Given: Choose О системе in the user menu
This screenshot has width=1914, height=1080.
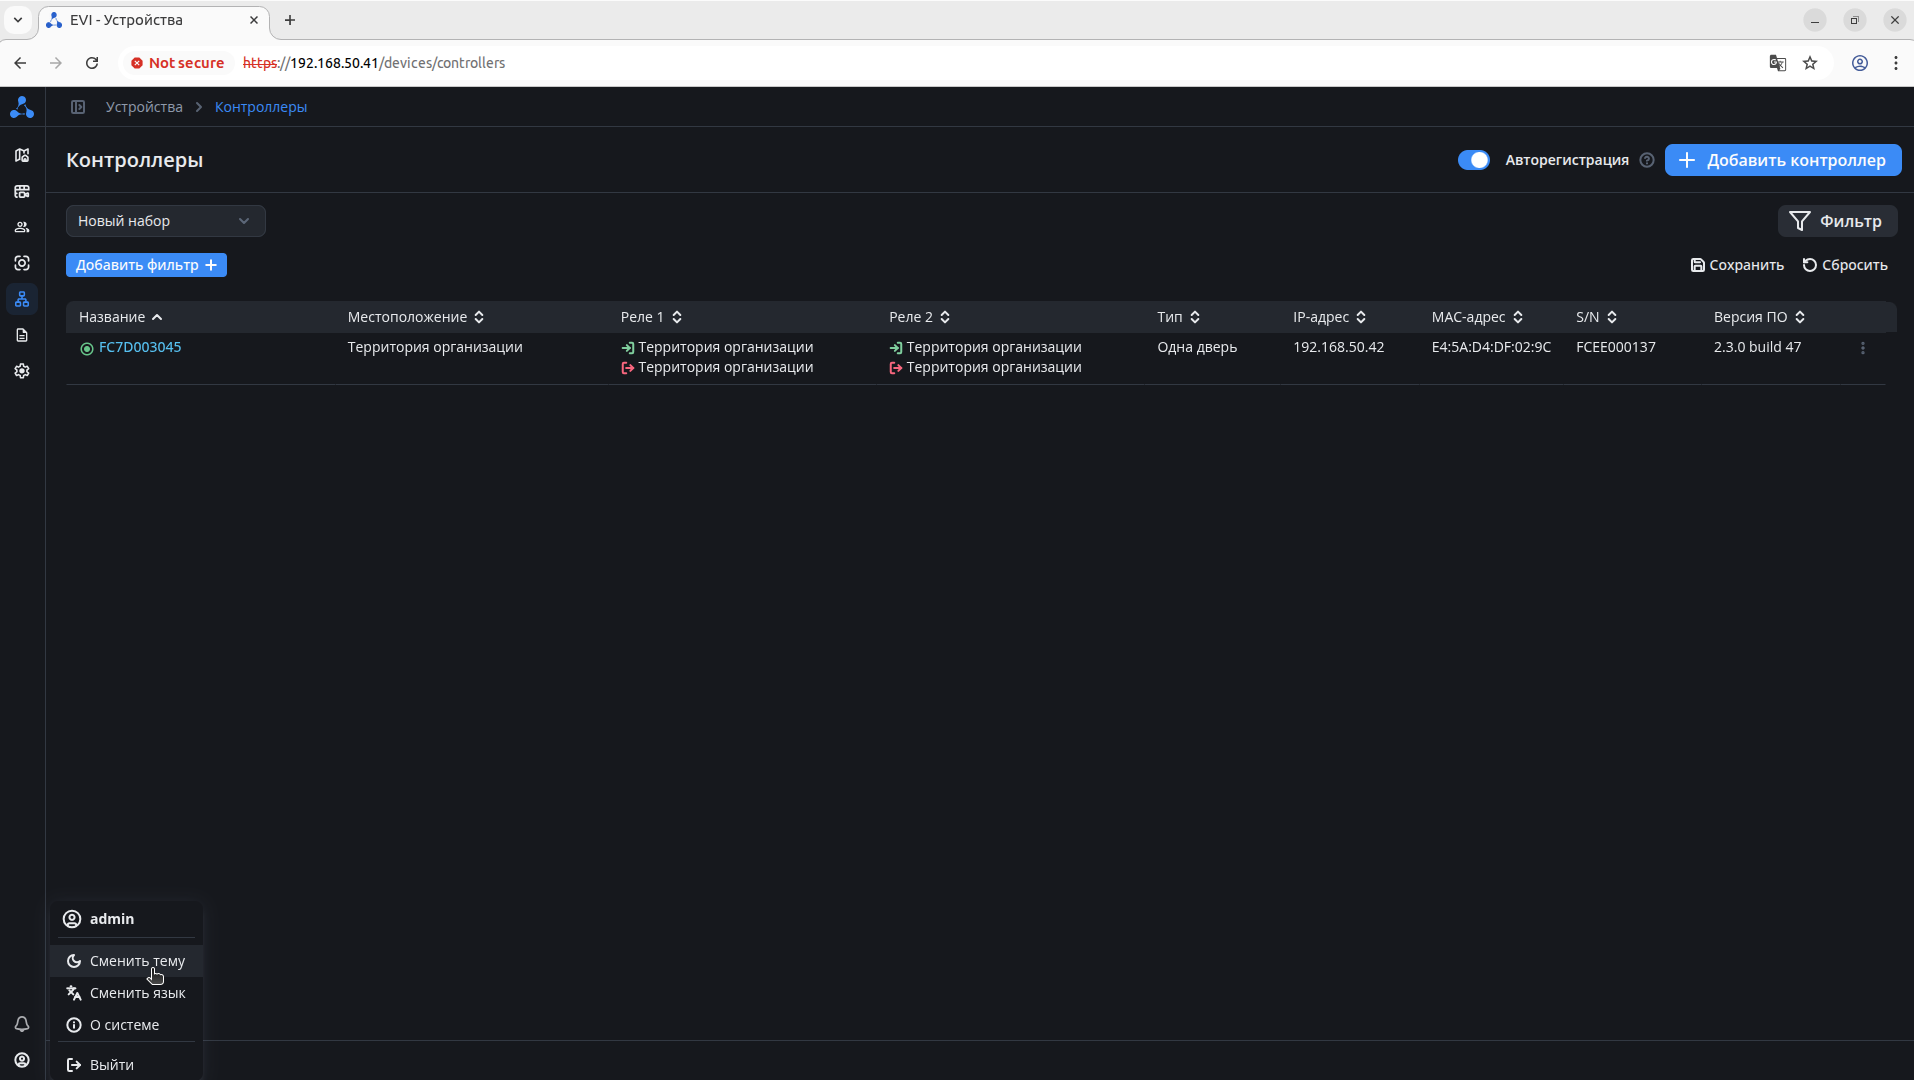Looking at the screenshot, I should tap(127, 1025).
